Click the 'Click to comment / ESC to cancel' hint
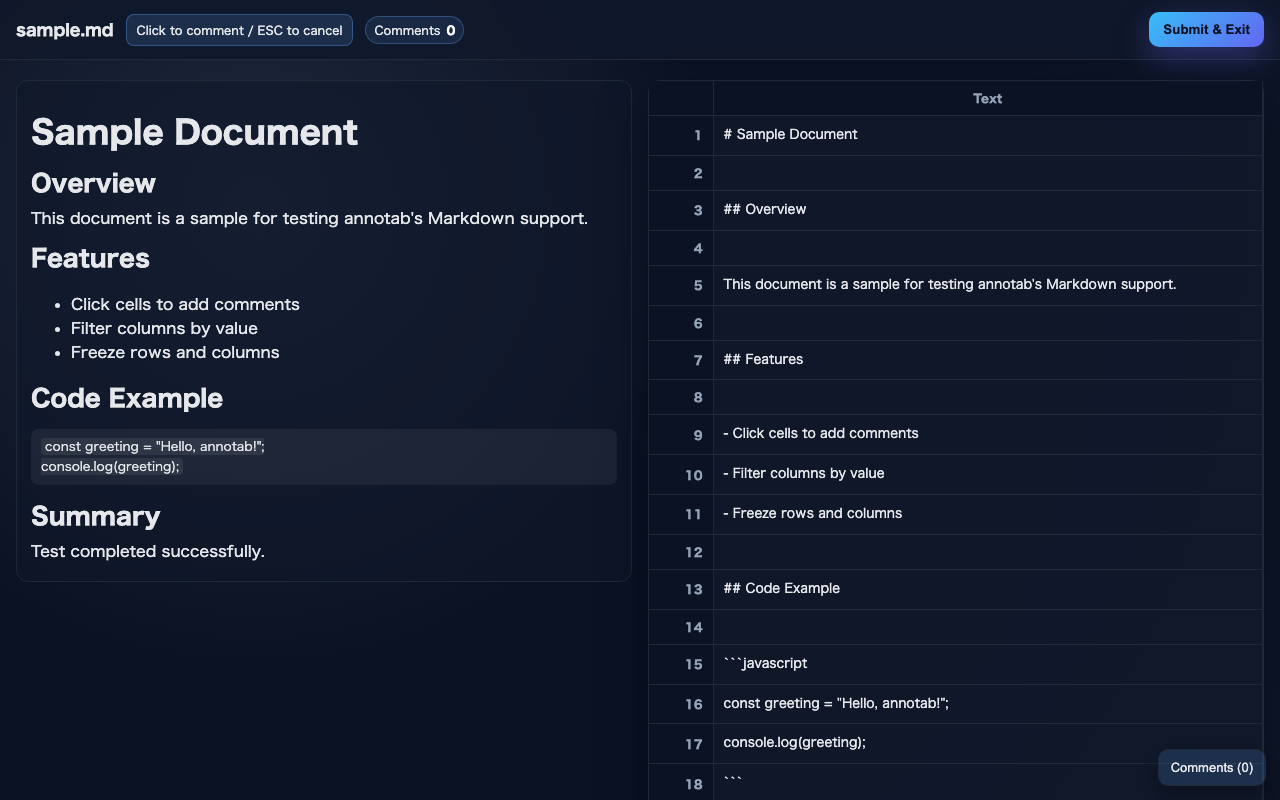The width and height of the screenshot is (1280, 800). pyautogui.click(x=239, y=30)
